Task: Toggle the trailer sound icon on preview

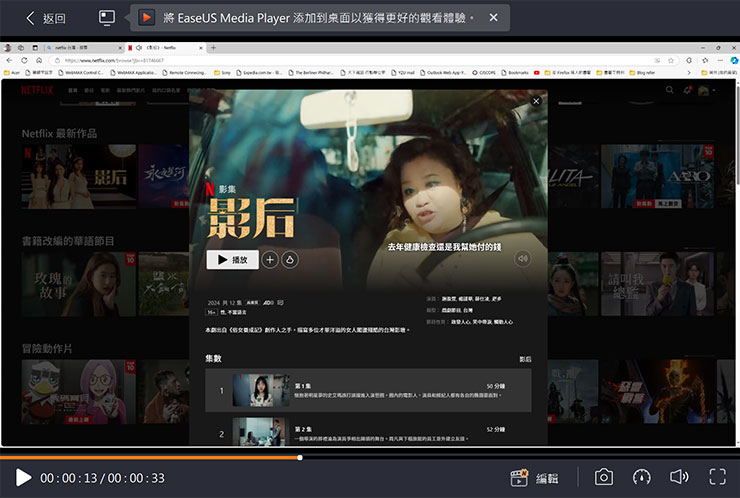Action: click(x=522, y=258)
